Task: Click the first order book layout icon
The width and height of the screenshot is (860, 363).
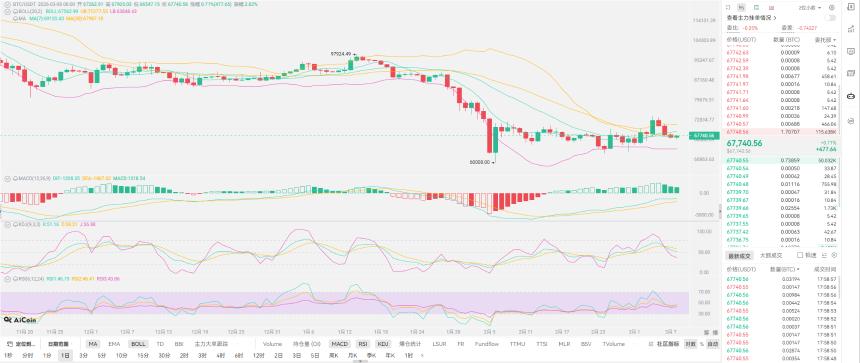Action: click(728, 8)
